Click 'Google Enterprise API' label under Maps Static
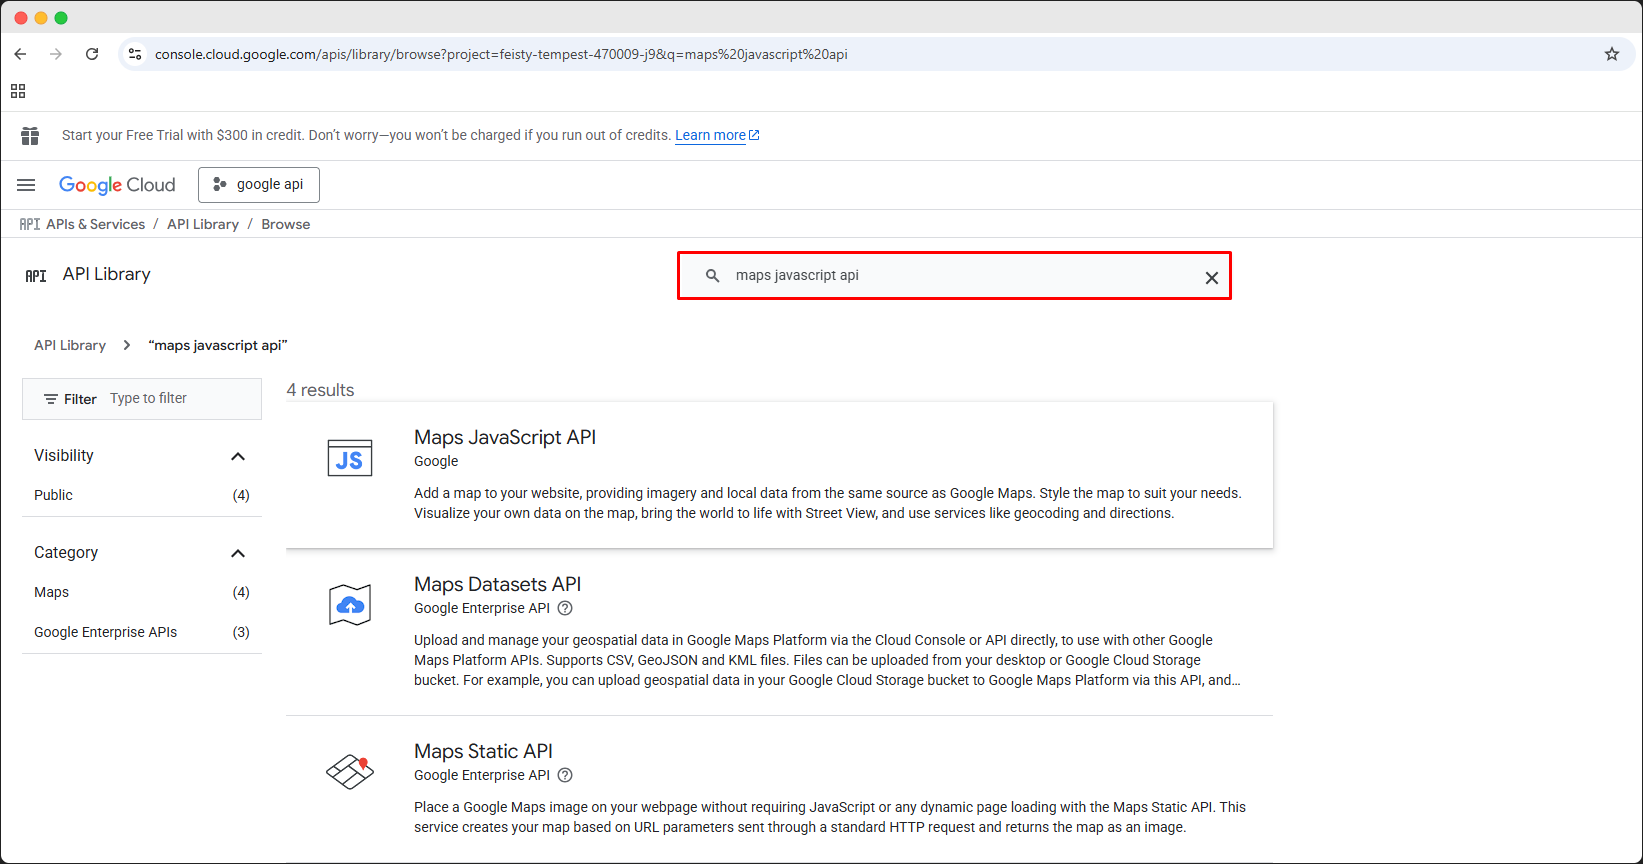 coord(482,775)
